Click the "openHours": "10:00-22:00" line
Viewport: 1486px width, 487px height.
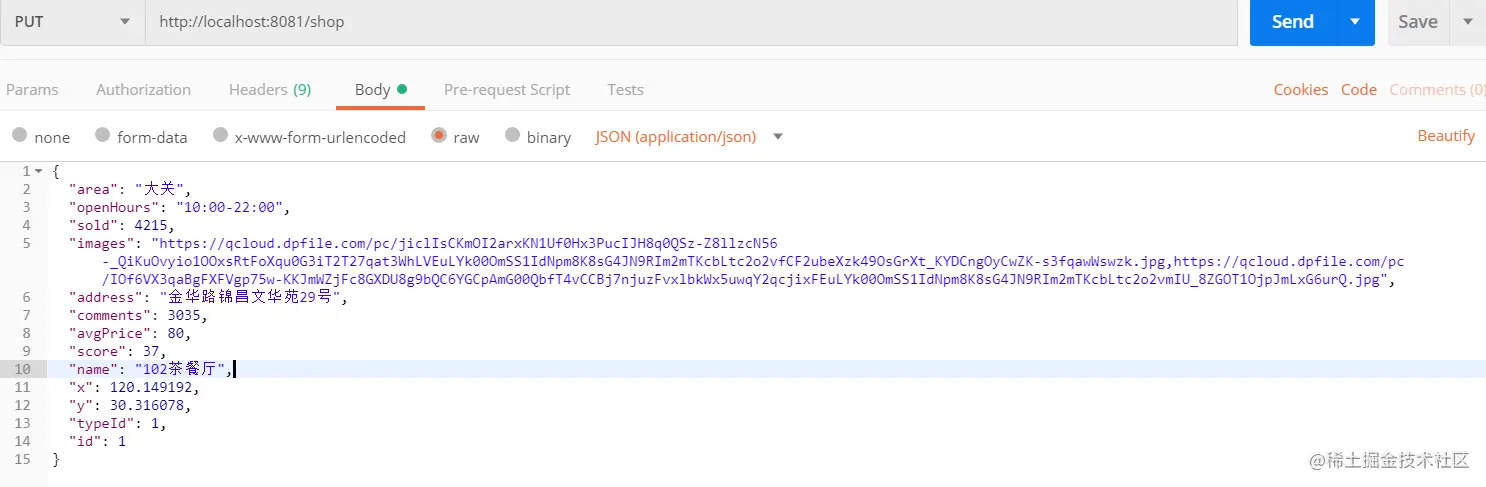[179, 207]
